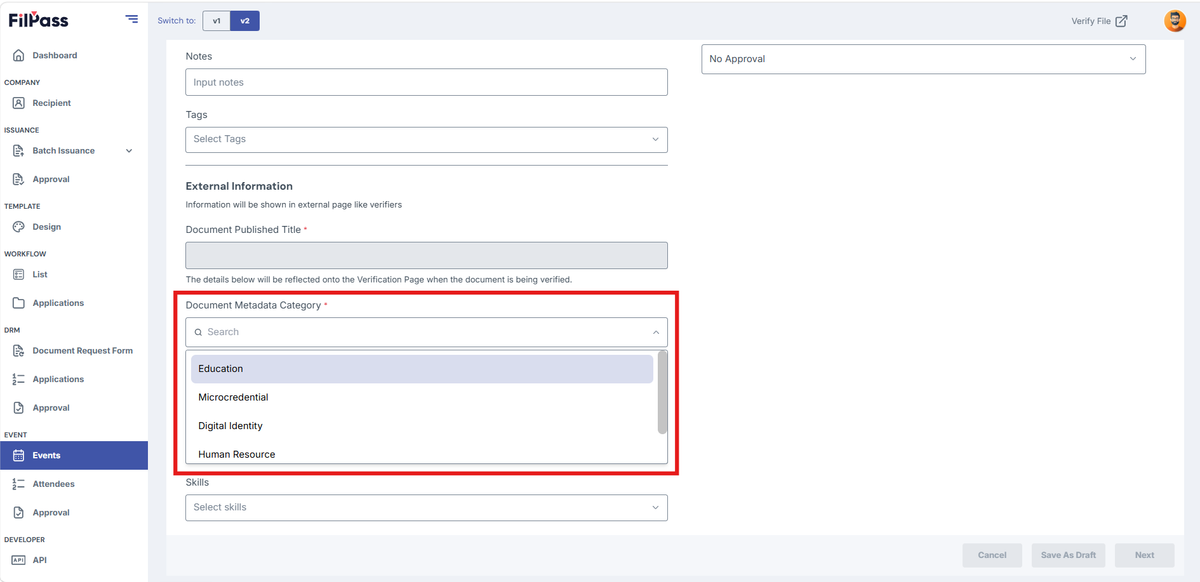Click the Next button
This screenshot has width=1200, height=582.
[1144, 555]
